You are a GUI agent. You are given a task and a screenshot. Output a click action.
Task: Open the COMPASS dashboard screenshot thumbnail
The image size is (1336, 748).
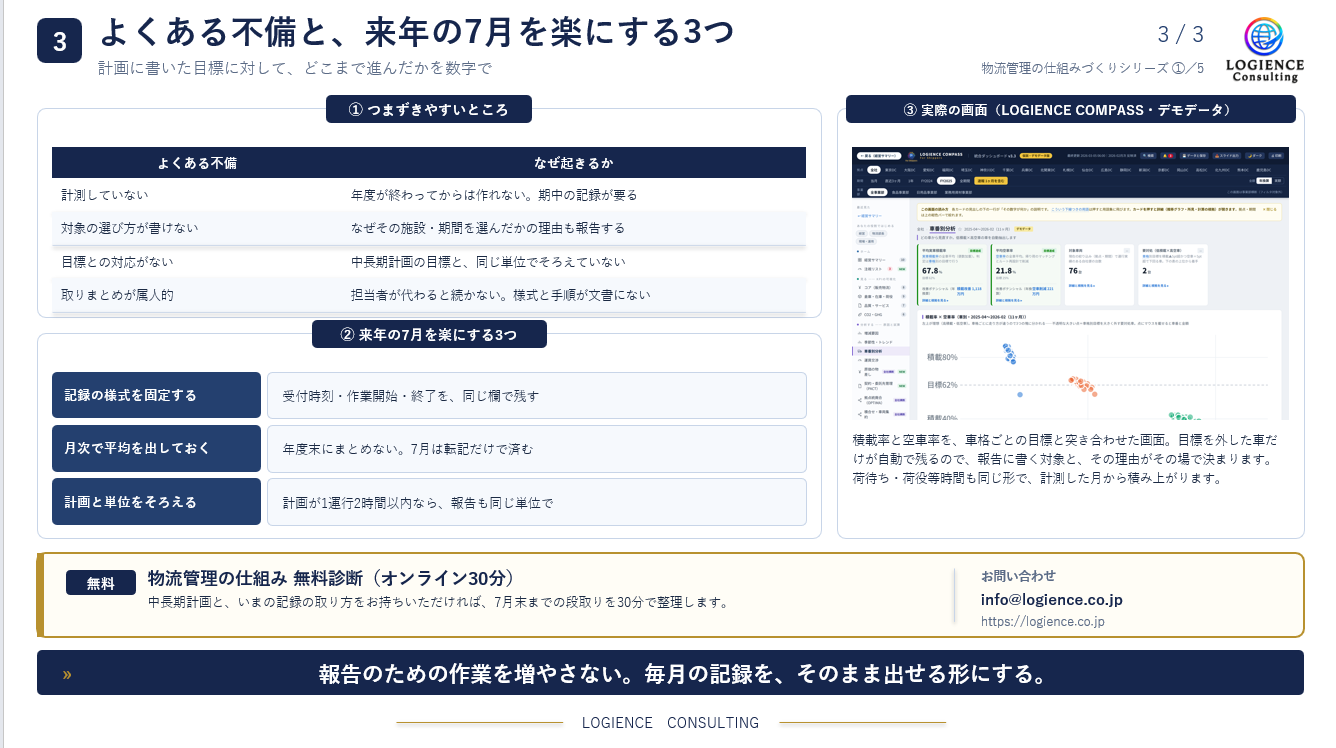(x=1070, y=283)
